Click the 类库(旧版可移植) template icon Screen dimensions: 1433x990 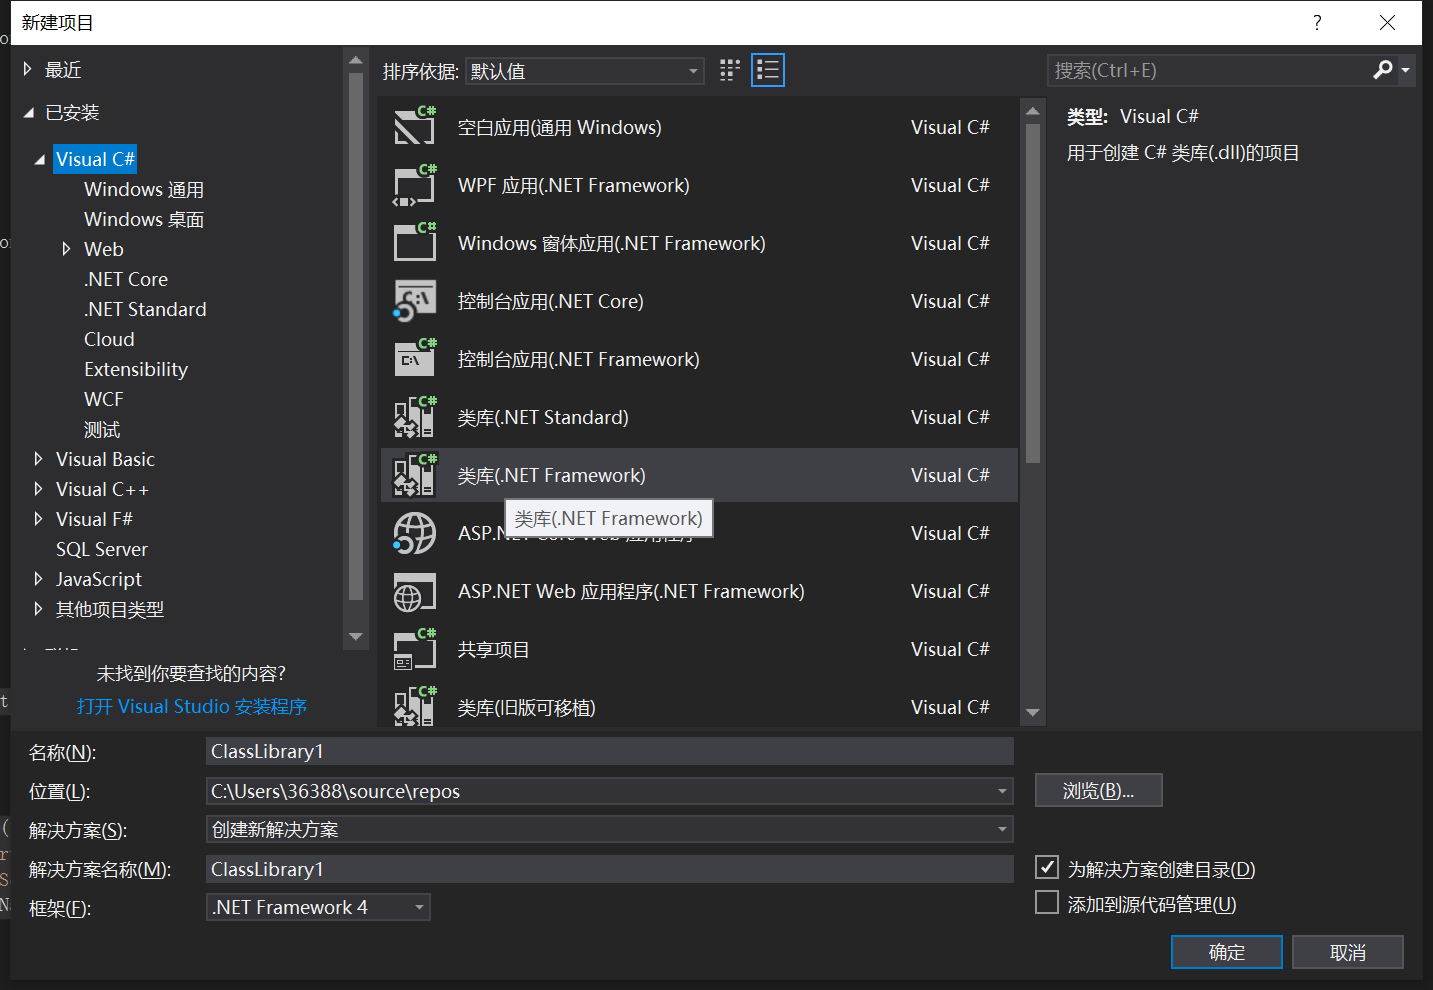point(415,705)
